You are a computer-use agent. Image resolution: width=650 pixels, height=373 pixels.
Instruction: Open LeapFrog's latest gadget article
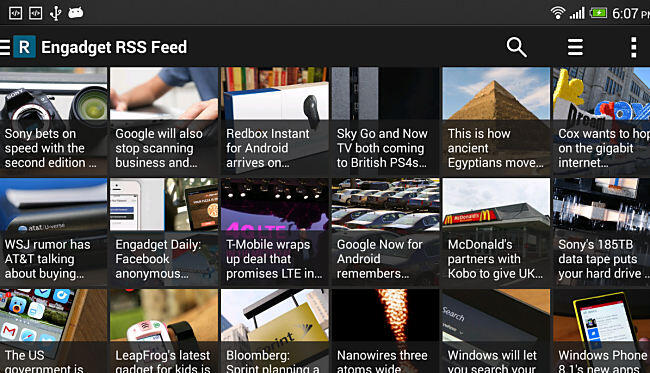pos(164,331)
